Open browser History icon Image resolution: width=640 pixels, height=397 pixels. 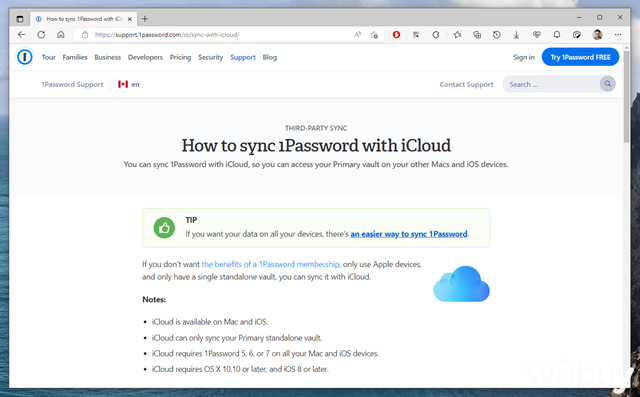click(496, 35)
